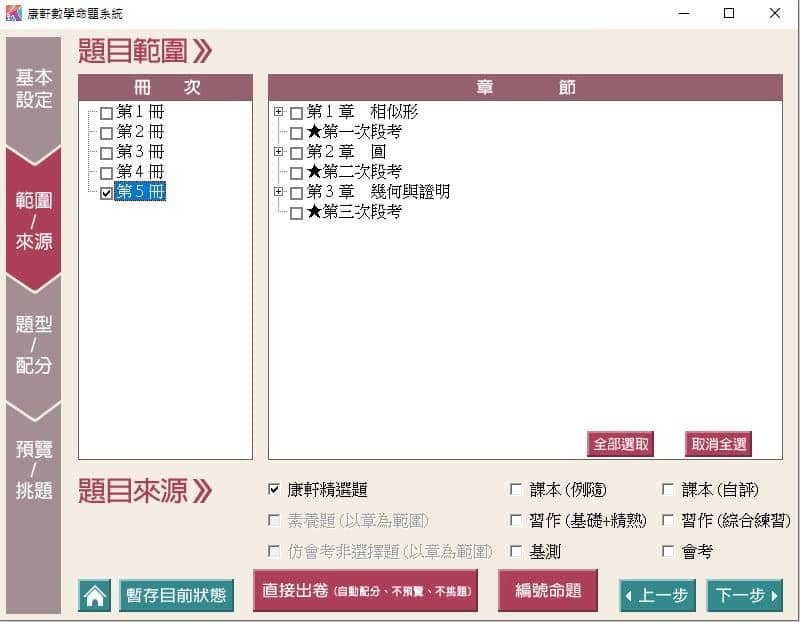
Task: Click the 全部選取 button
Action: (x=620, y=444)
